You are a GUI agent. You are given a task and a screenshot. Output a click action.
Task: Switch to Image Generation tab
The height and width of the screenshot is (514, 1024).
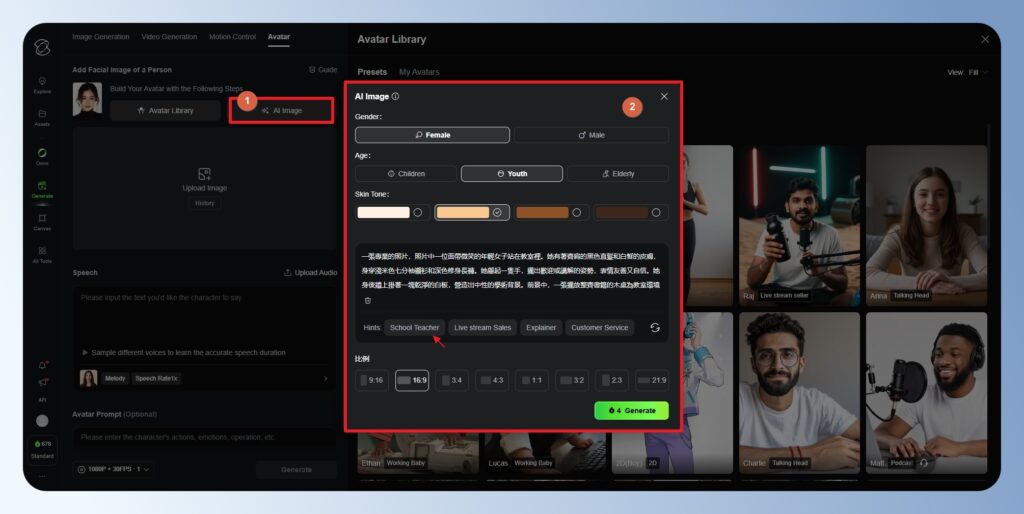point(101,37)
